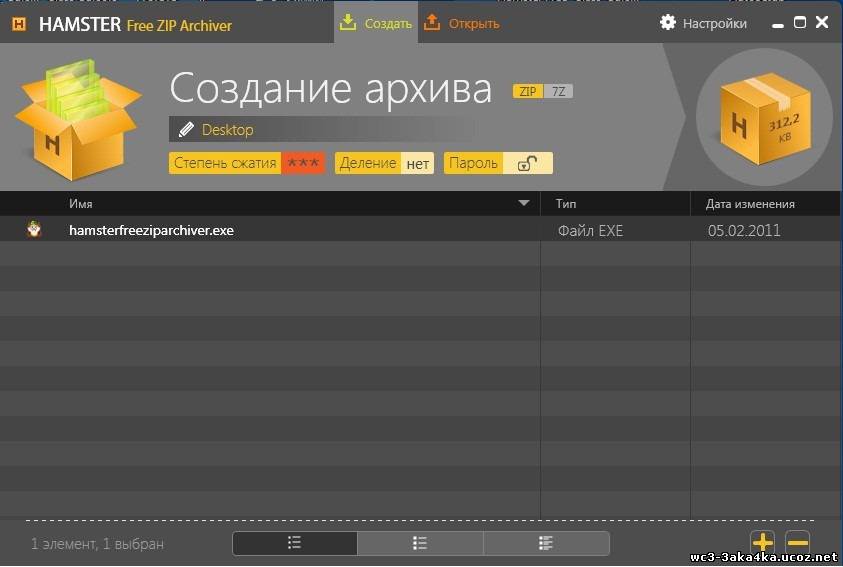Open Степень сжатия level selector
The width and height of the screenshot is (843, 567).
coord(246,163)
